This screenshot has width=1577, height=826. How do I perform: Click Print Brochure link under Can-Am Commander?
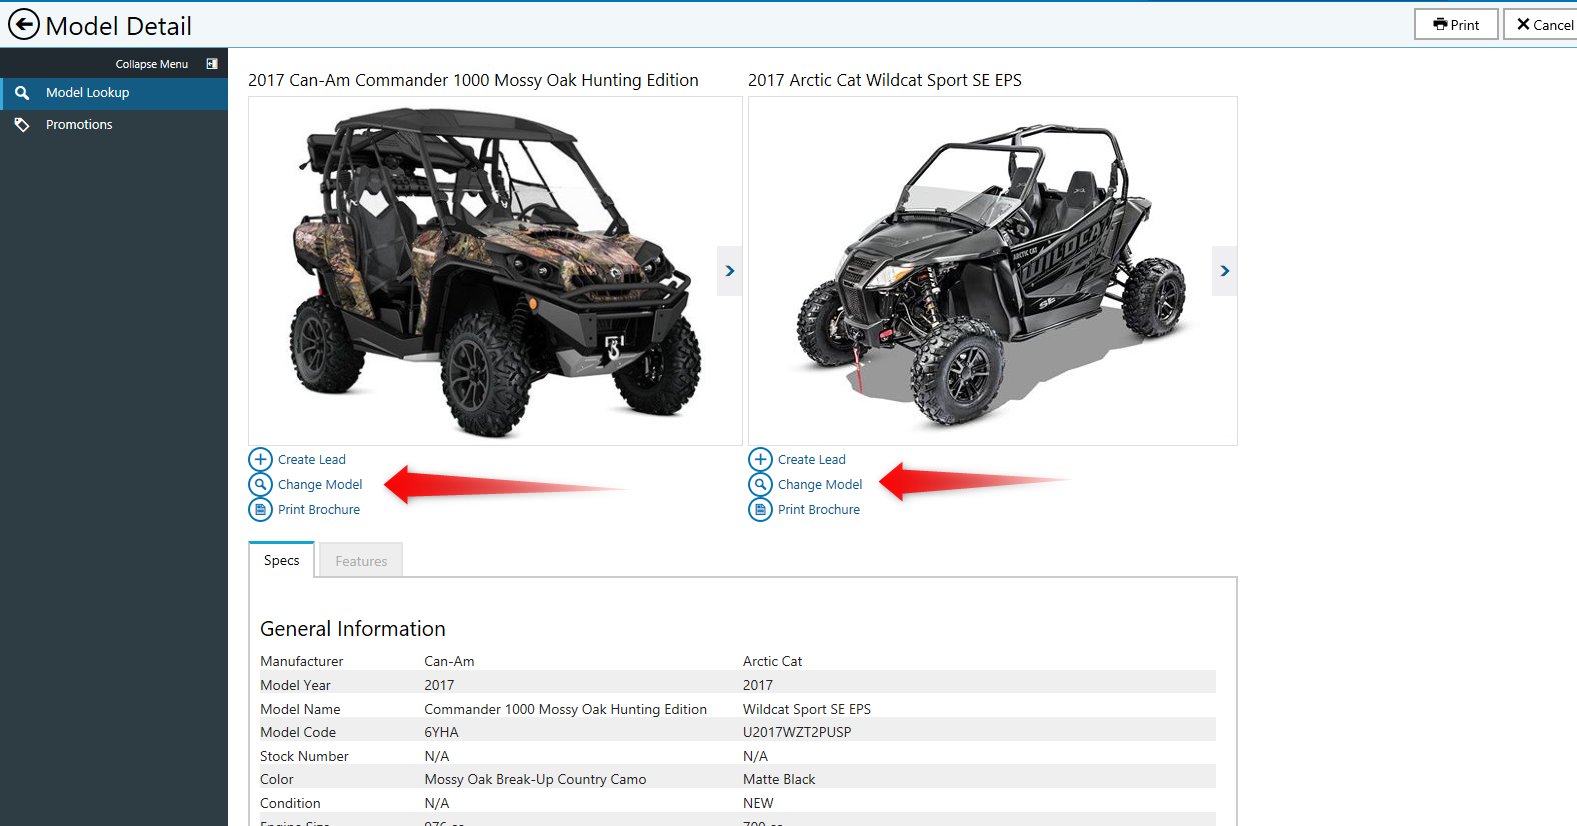319,510
